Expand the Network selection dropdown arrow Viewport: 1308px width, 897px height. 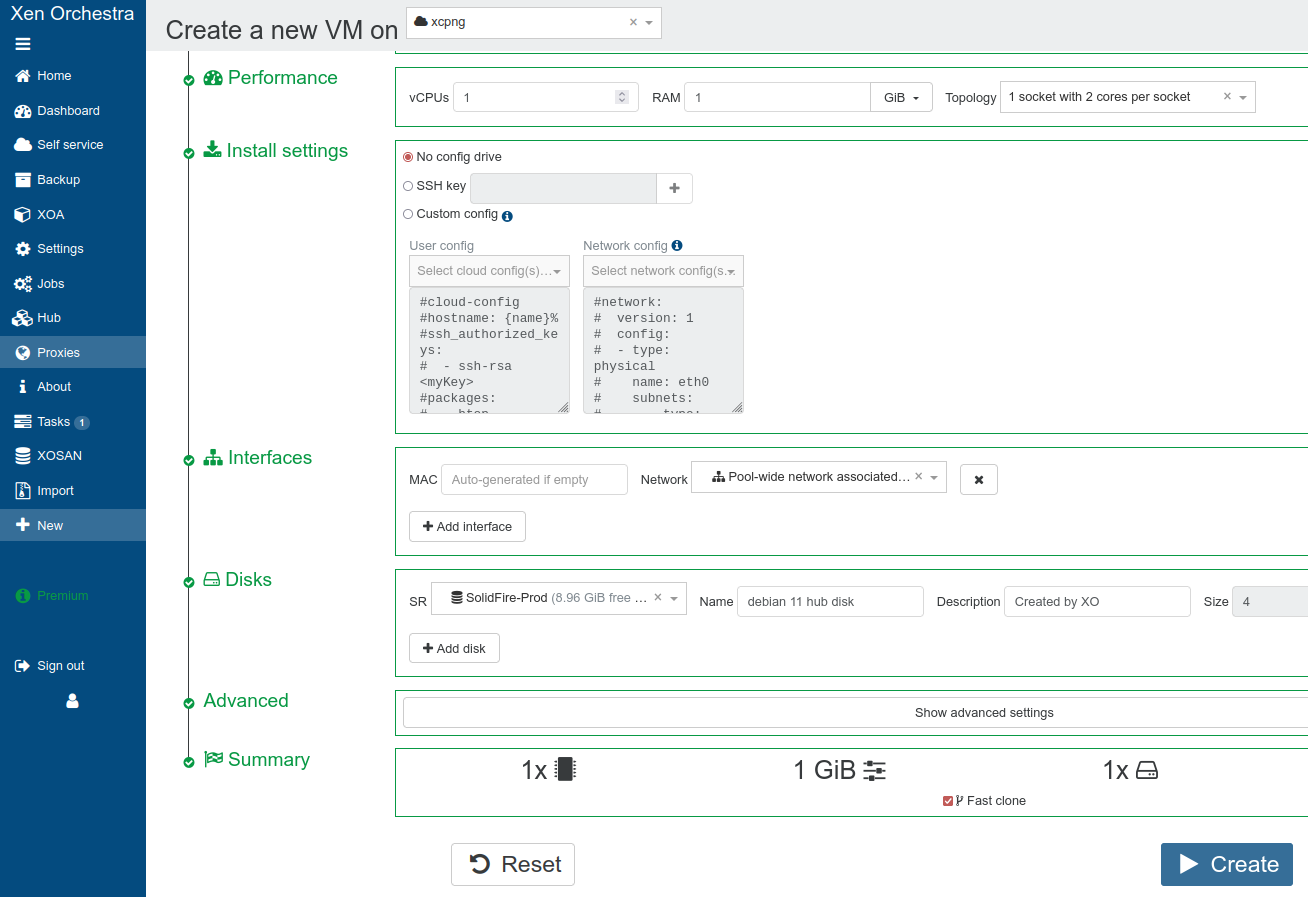[935, 478]
